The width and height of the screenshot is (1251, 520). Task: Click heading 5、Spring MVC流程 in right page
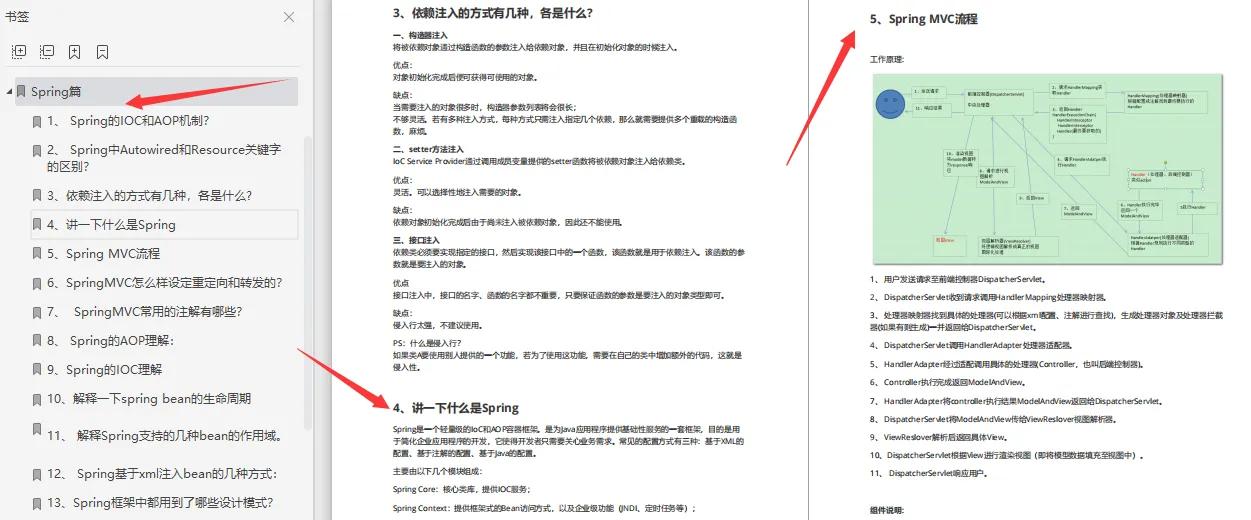point(923,19)
